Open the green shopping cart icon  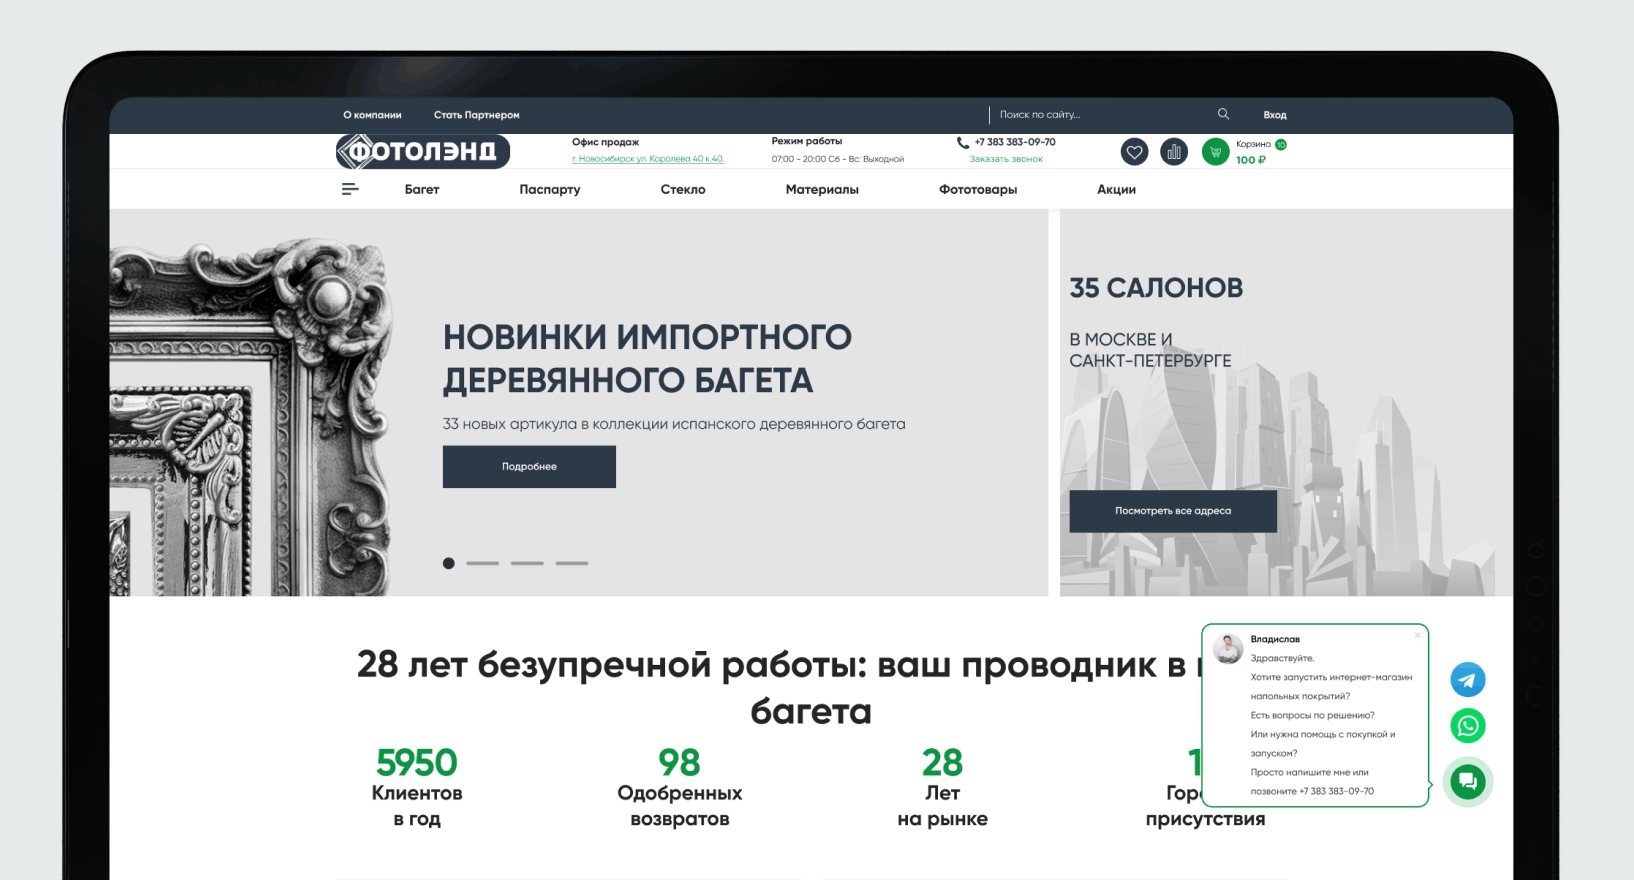coord(1215,152)
